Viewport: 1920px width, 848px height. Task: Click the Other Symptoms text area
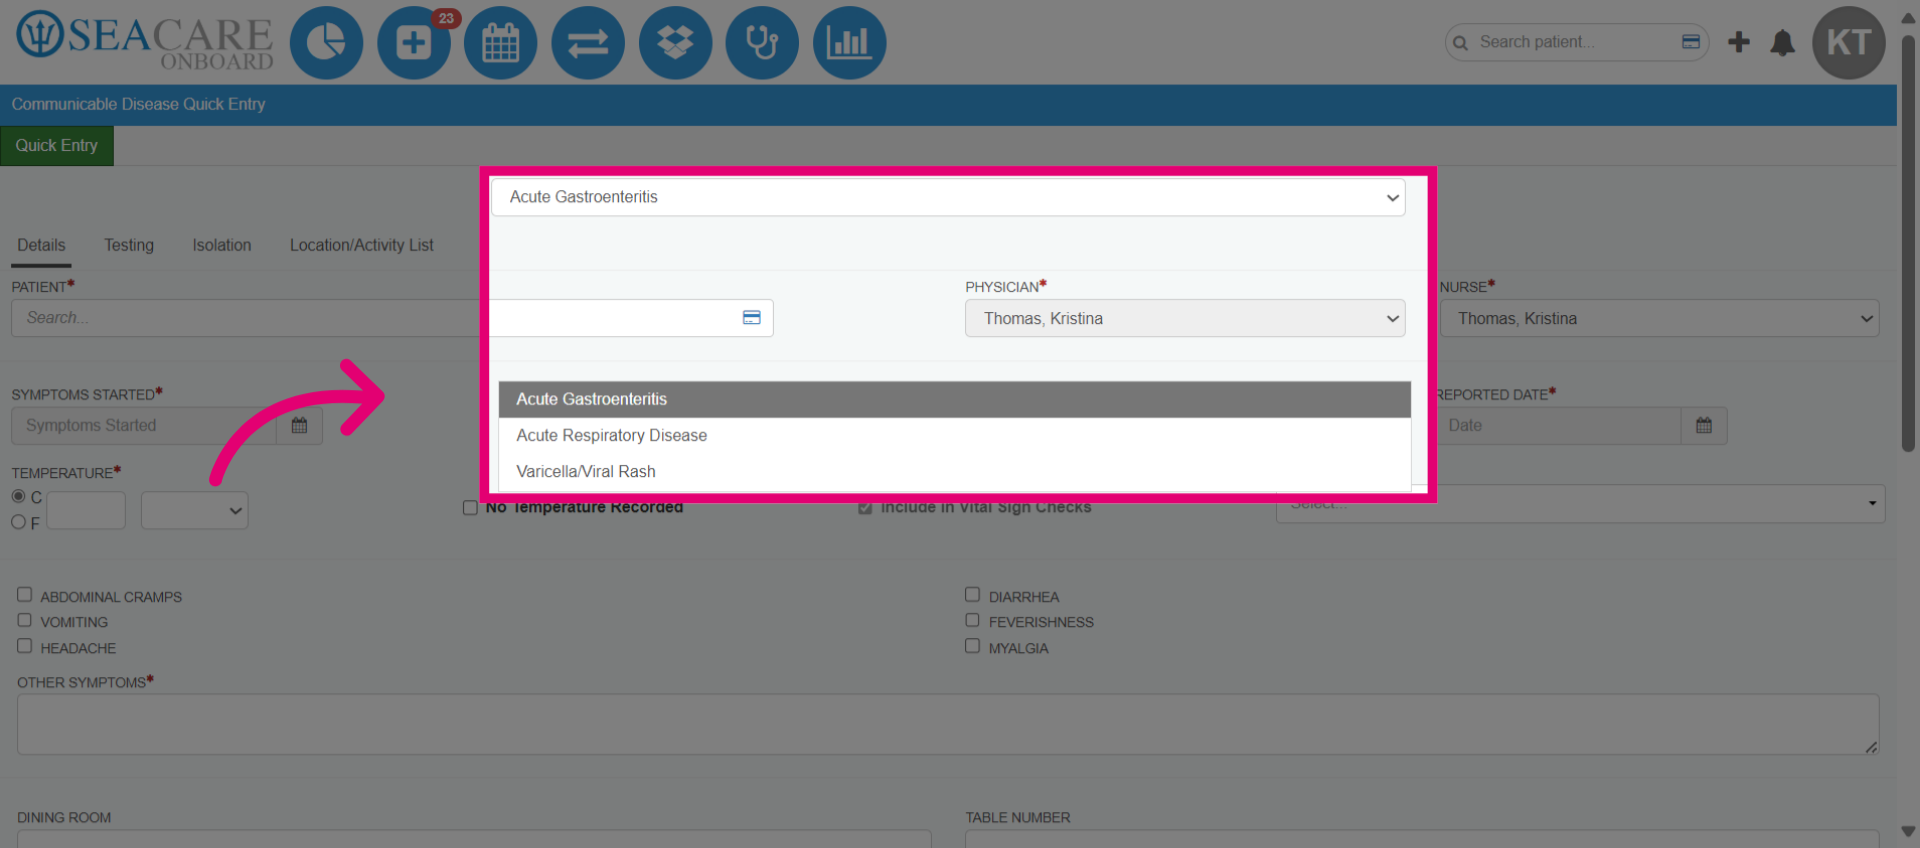click(x=948, y=724)
